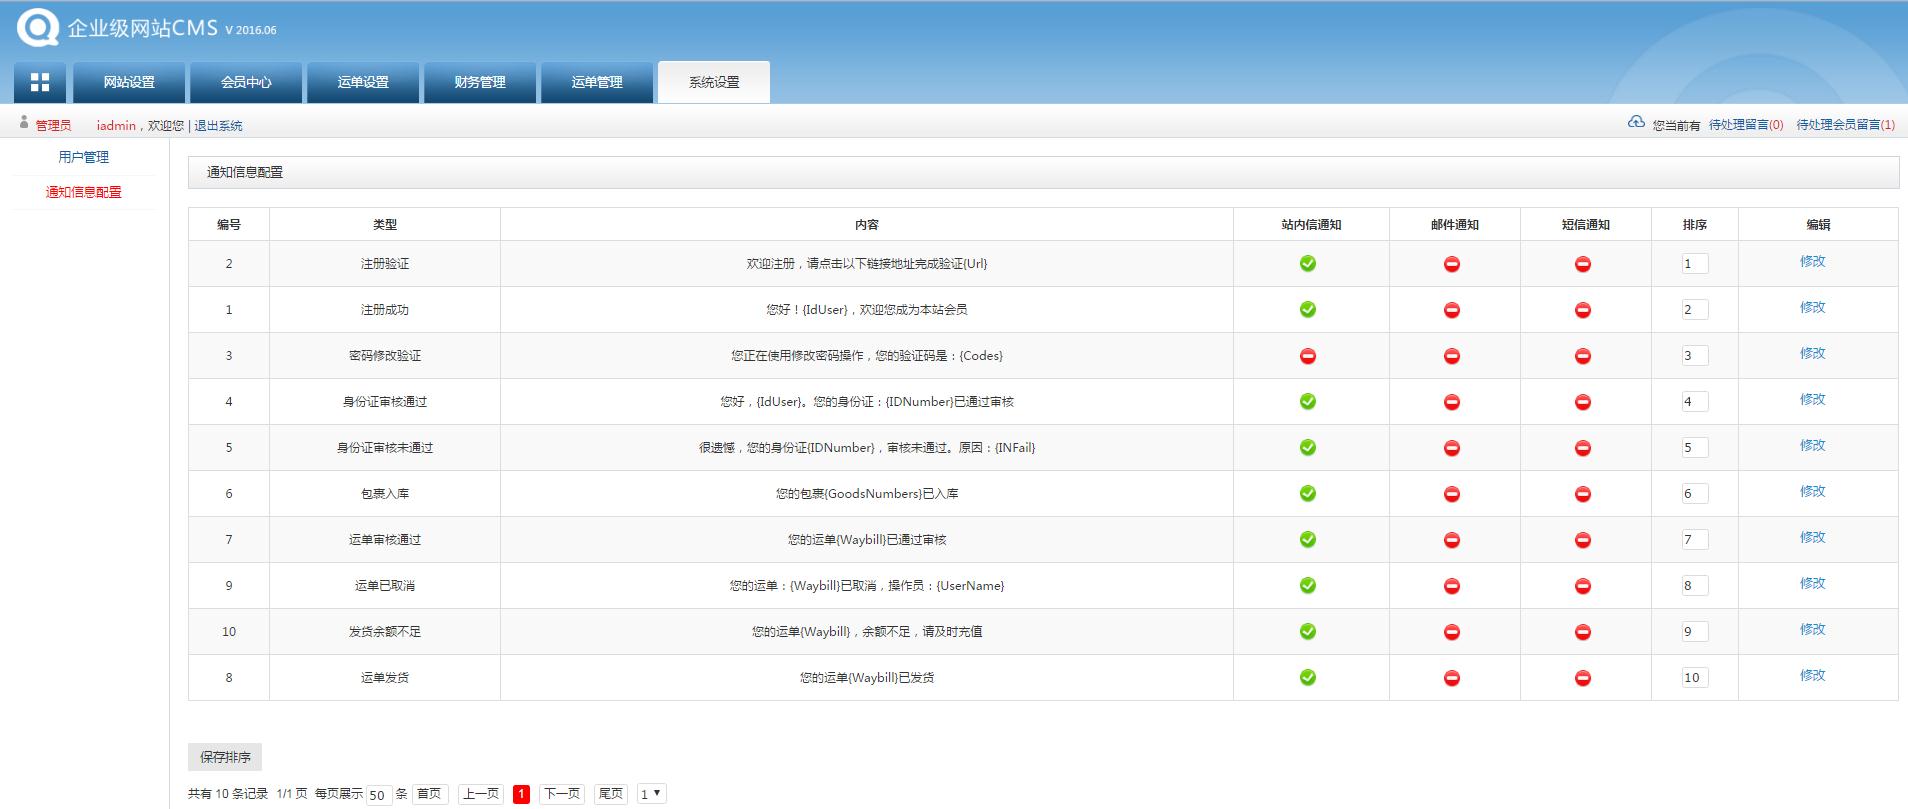Image resolution: width=1908 pixels, height=809 pixels.
Task: Open the page number dropdown in pagination
Action: click(x=651, y=794)
